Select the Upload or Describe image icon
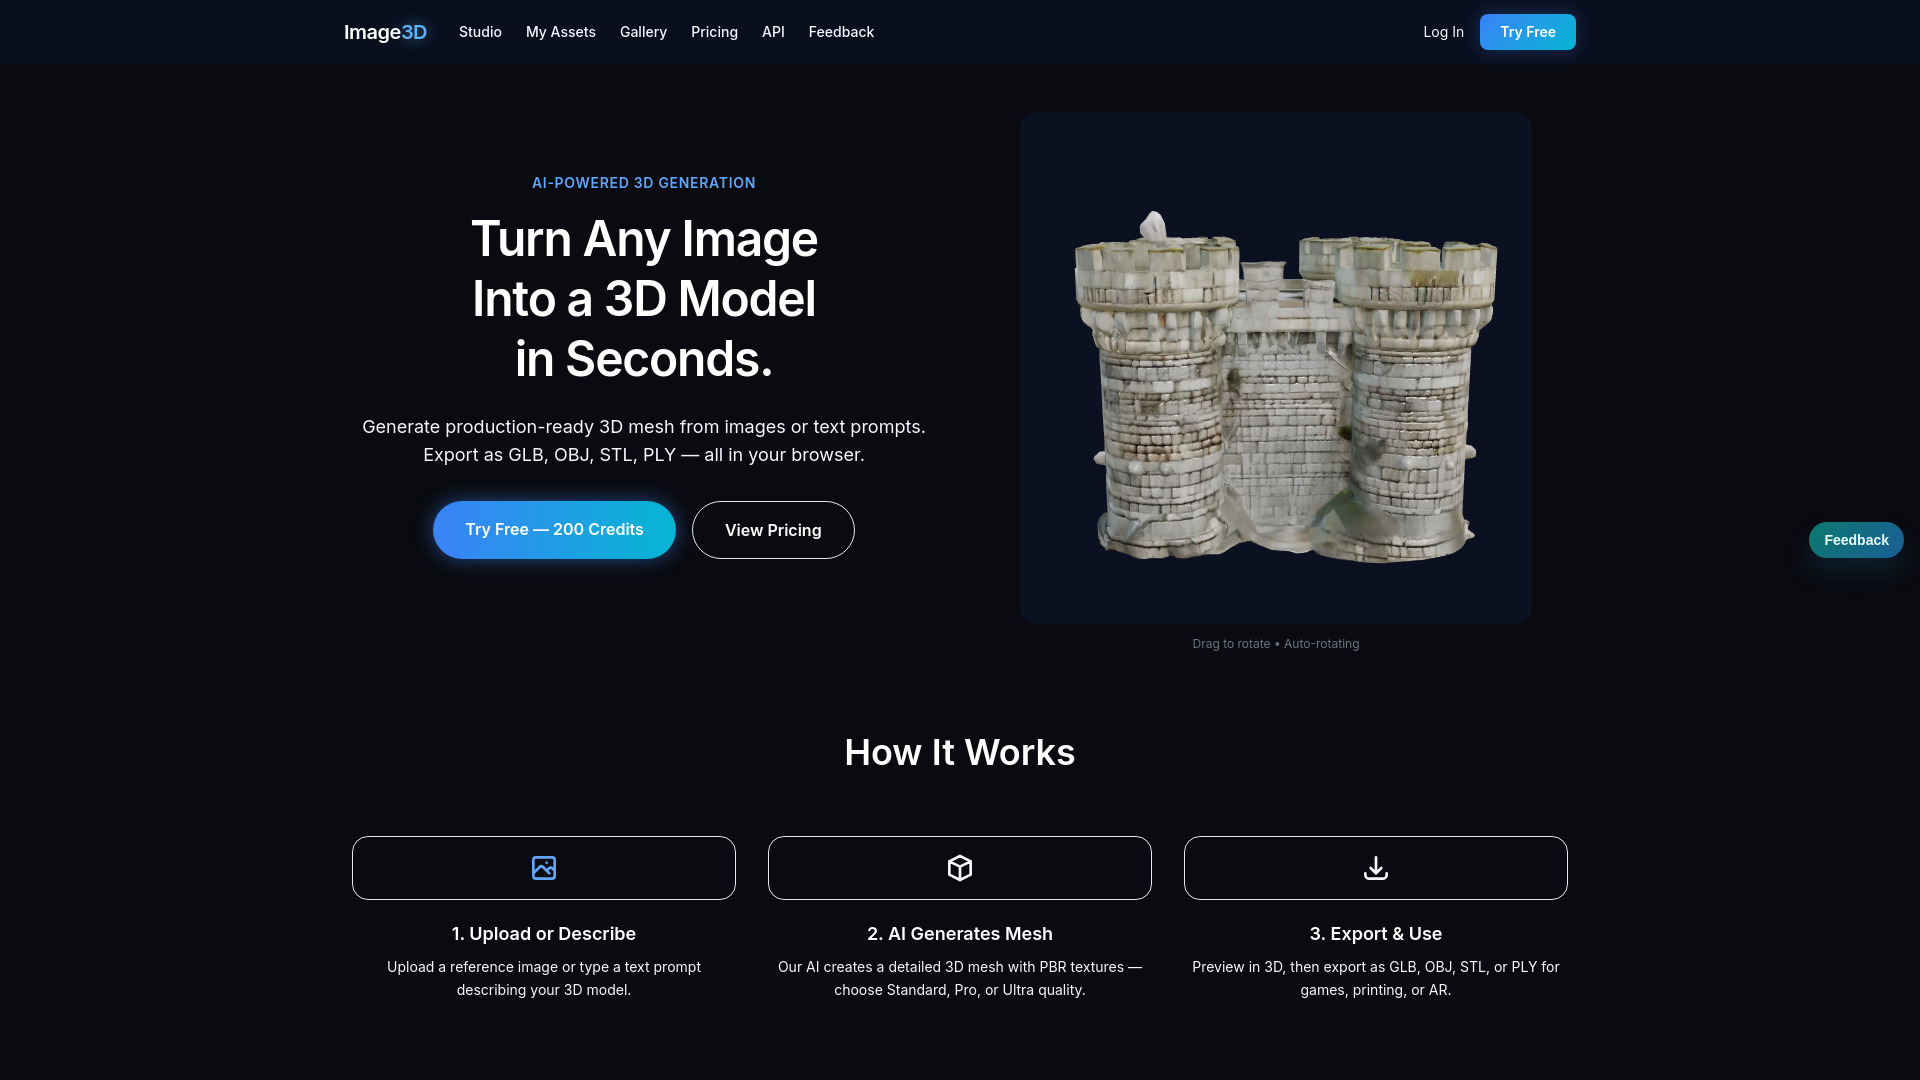The width and height of the screenshot is (1920, 1080). tap(543, 867)
